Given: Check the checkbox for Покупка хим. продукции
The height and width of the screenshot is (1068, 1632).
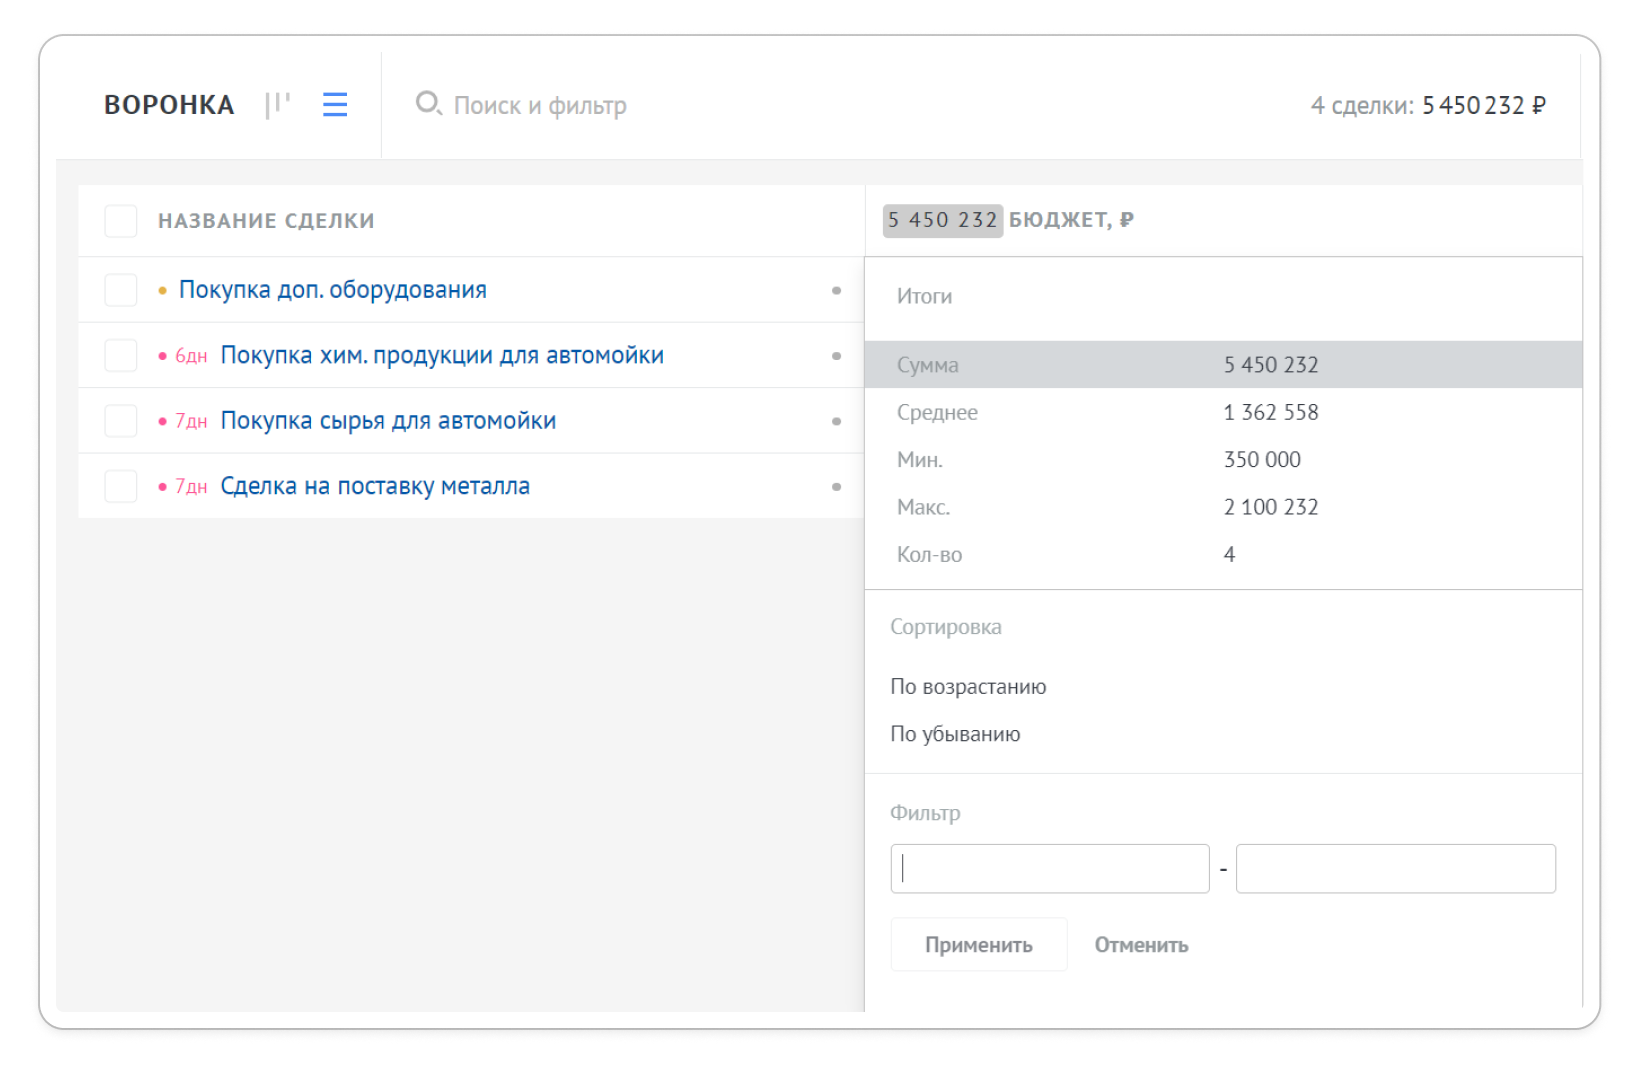Looking at the screenshot, I should click(x=120, y=355).
